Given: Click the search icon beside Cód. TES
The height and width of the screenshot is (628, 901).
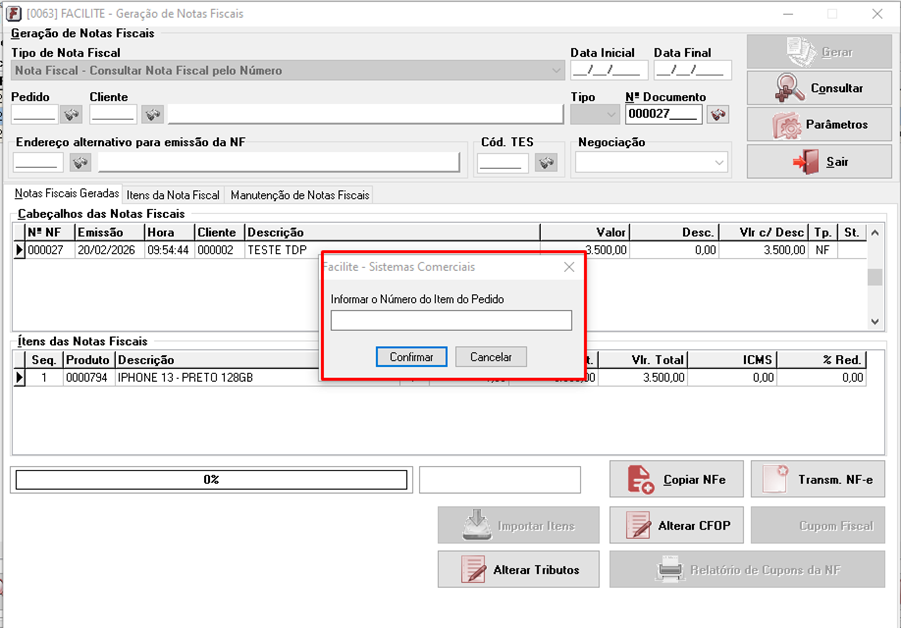Looking at the screenshot, I should tap(545, 162).
